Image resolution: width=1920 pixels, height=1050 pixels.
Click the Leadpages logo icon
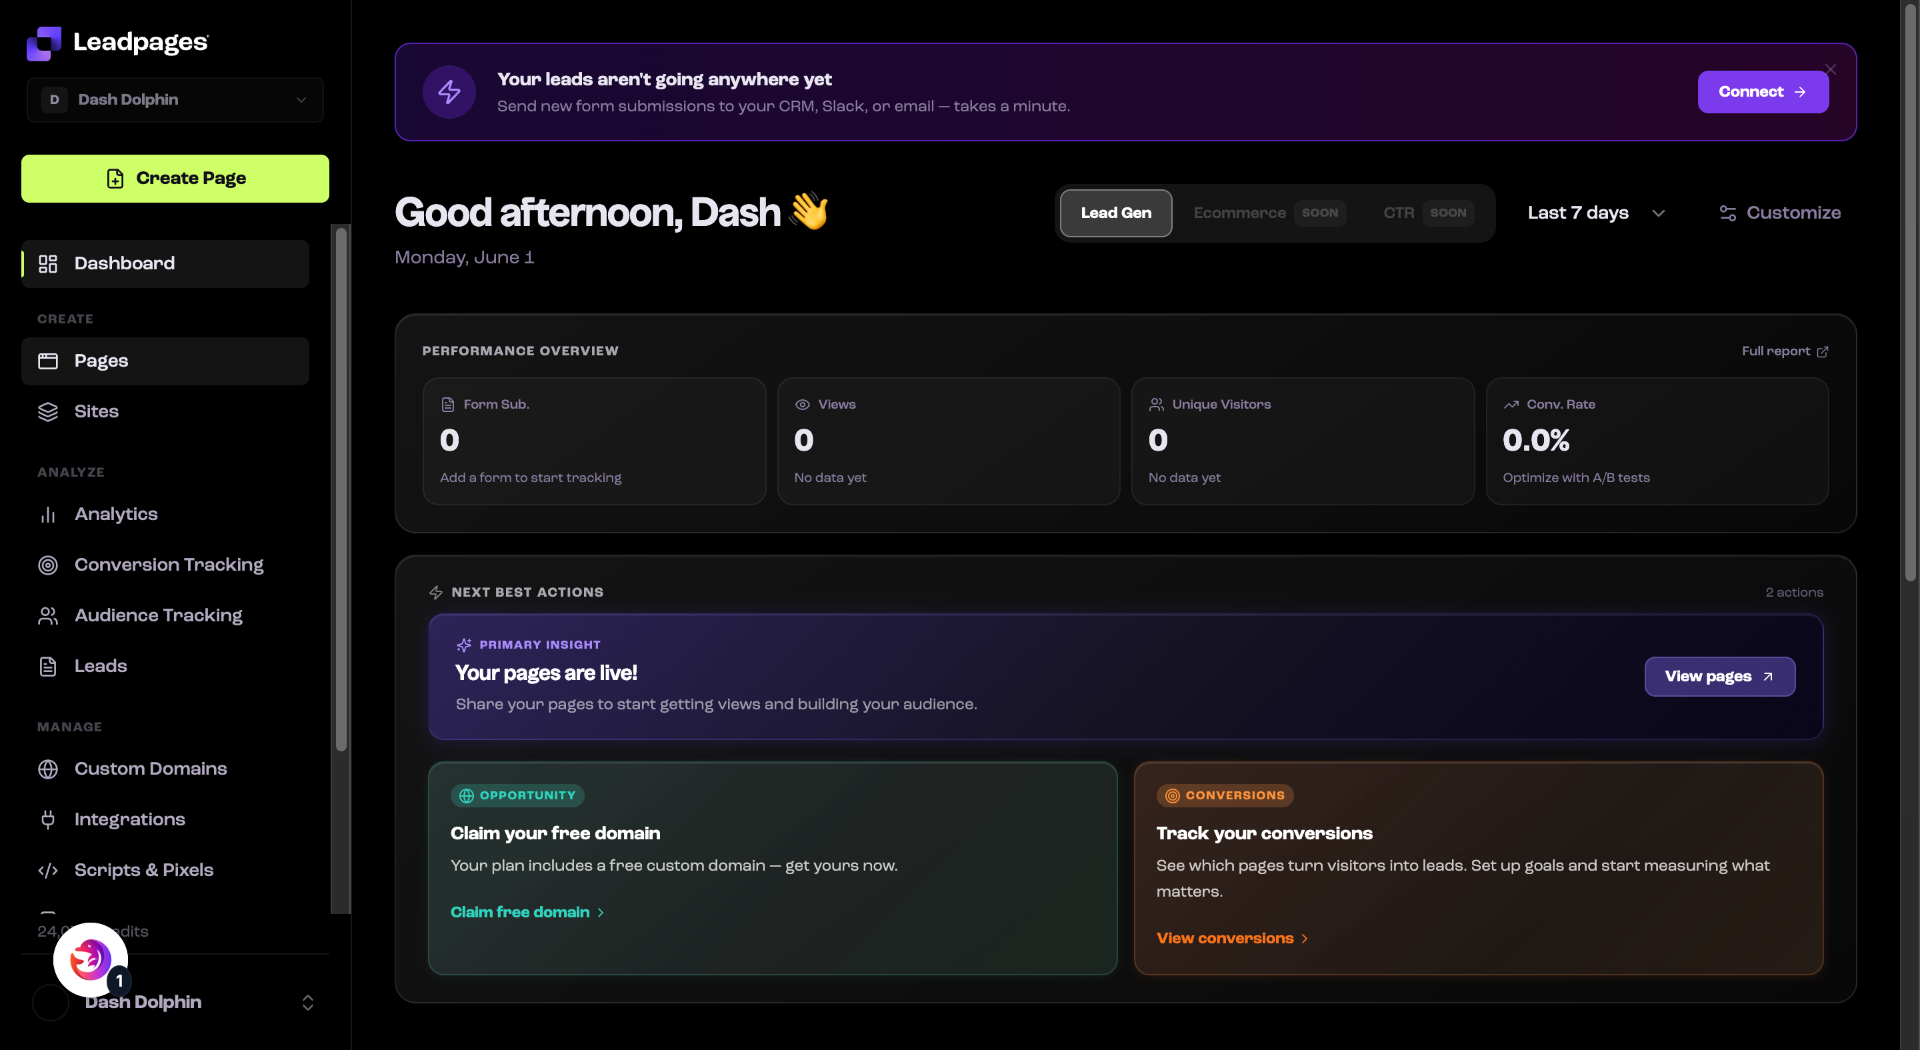click(x=43, y=43)
